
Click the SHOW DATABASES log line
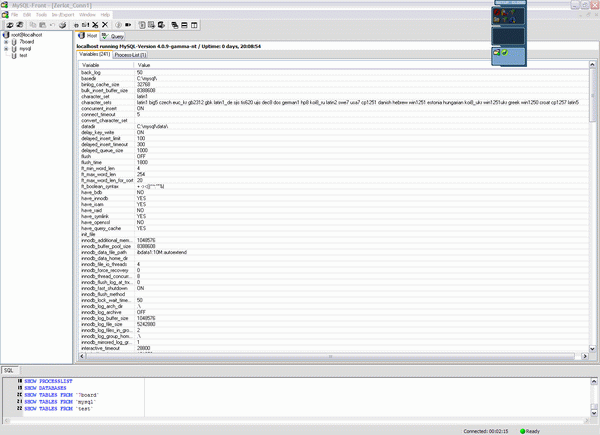pyautogui.click(x=45, y=388)
